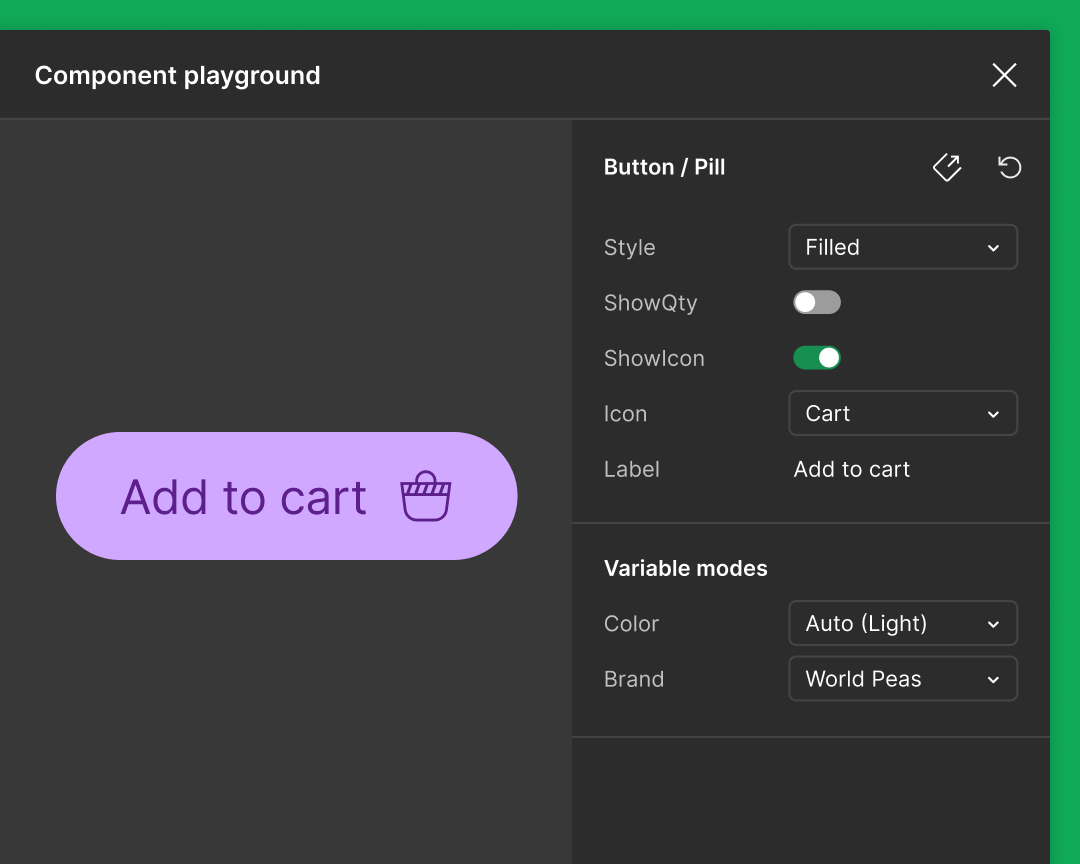Image resolution: width=1080 pixels, height=864 pixels.
Task: Click the Add to cart pill button preview
Action: 286,495
